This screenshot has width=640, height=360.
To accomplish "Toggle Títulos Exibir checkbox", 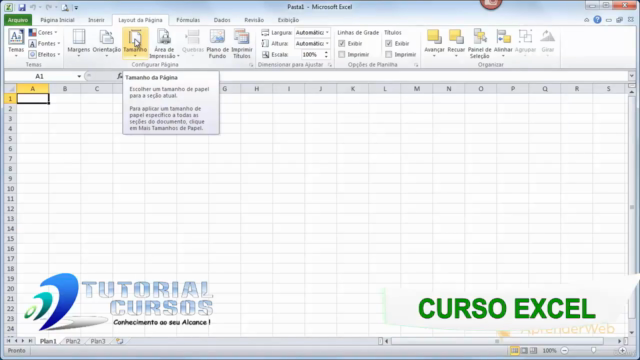I will coord(389,43).
